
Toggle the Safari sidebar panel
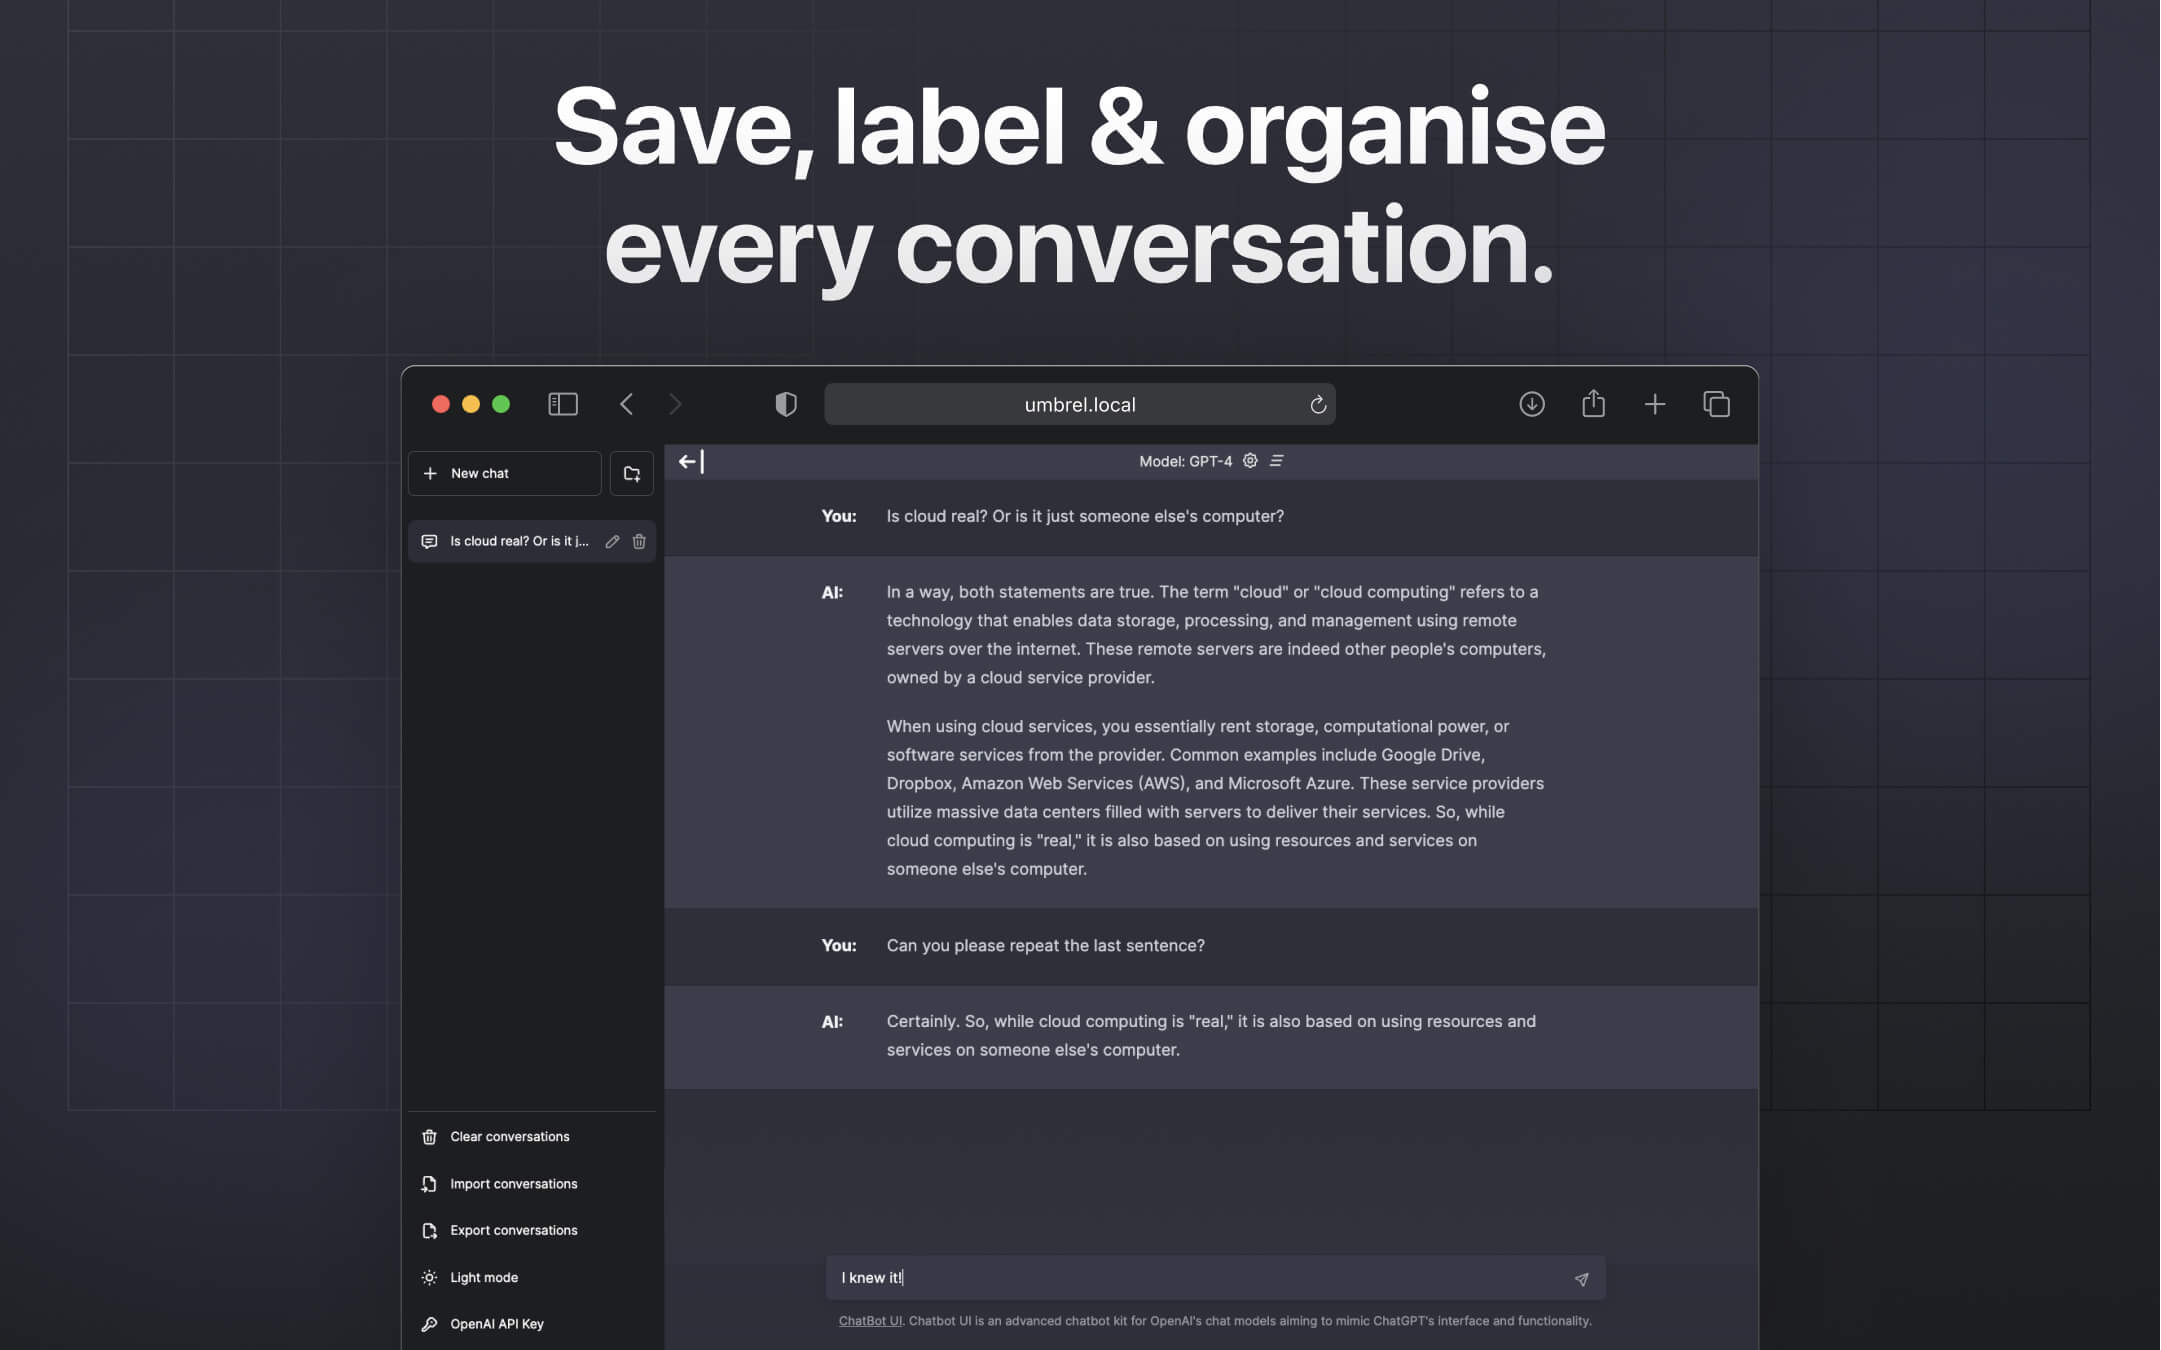tap(563, 404)
